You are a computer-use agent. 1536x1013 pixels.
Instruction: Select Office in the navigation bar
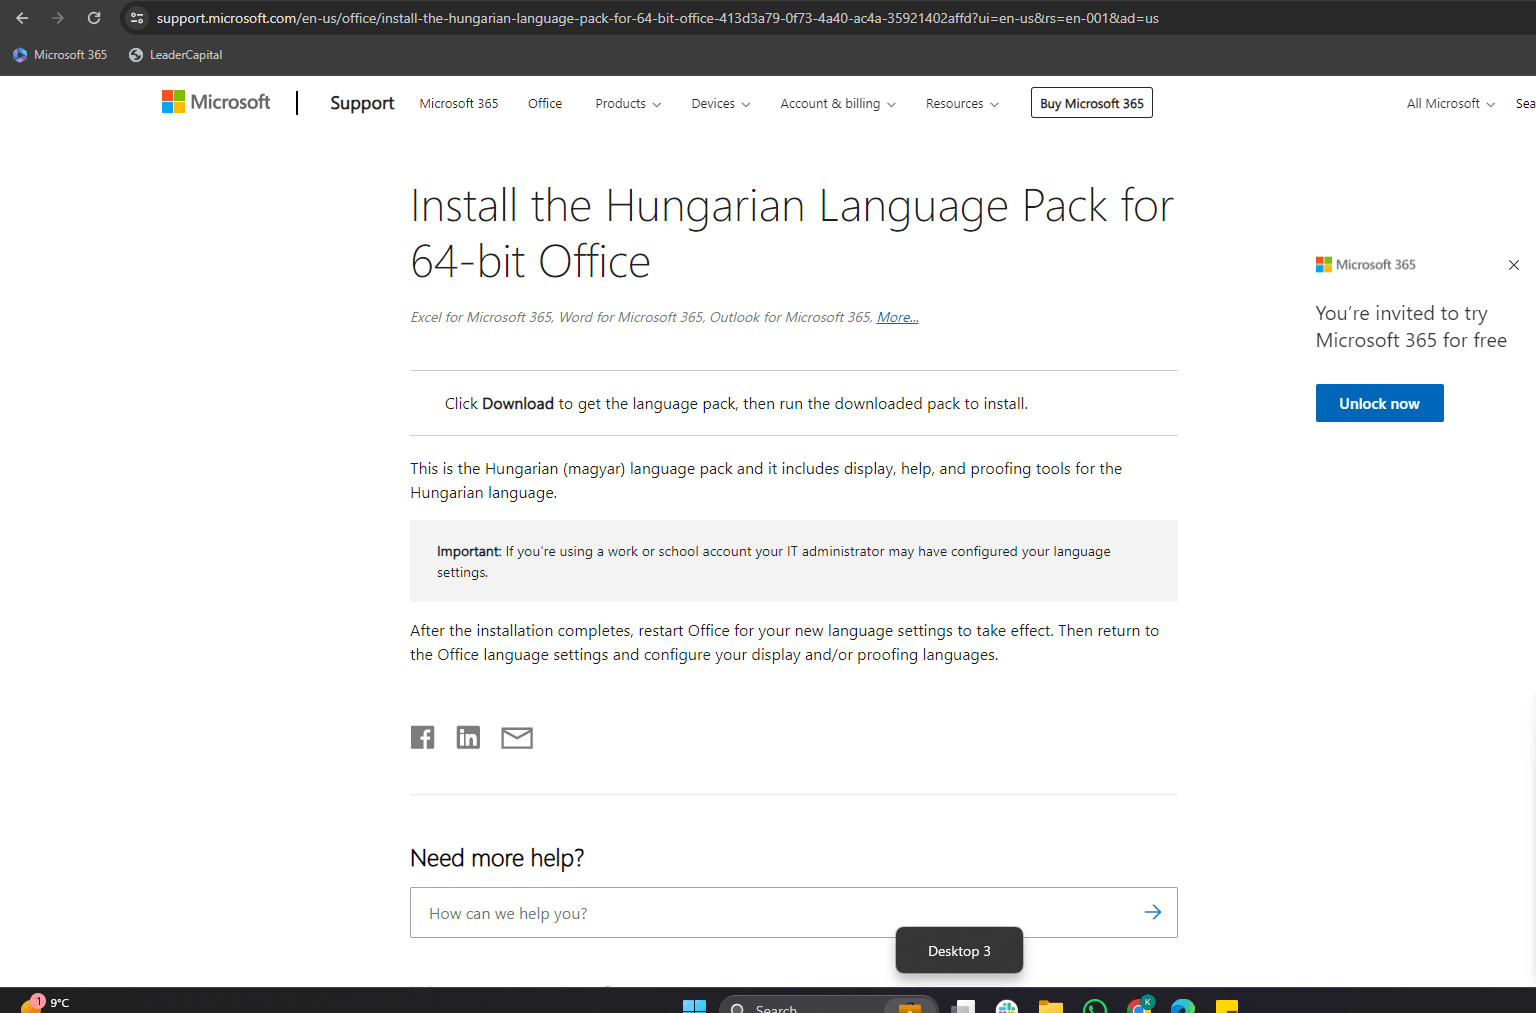click(x=545, y=103)
